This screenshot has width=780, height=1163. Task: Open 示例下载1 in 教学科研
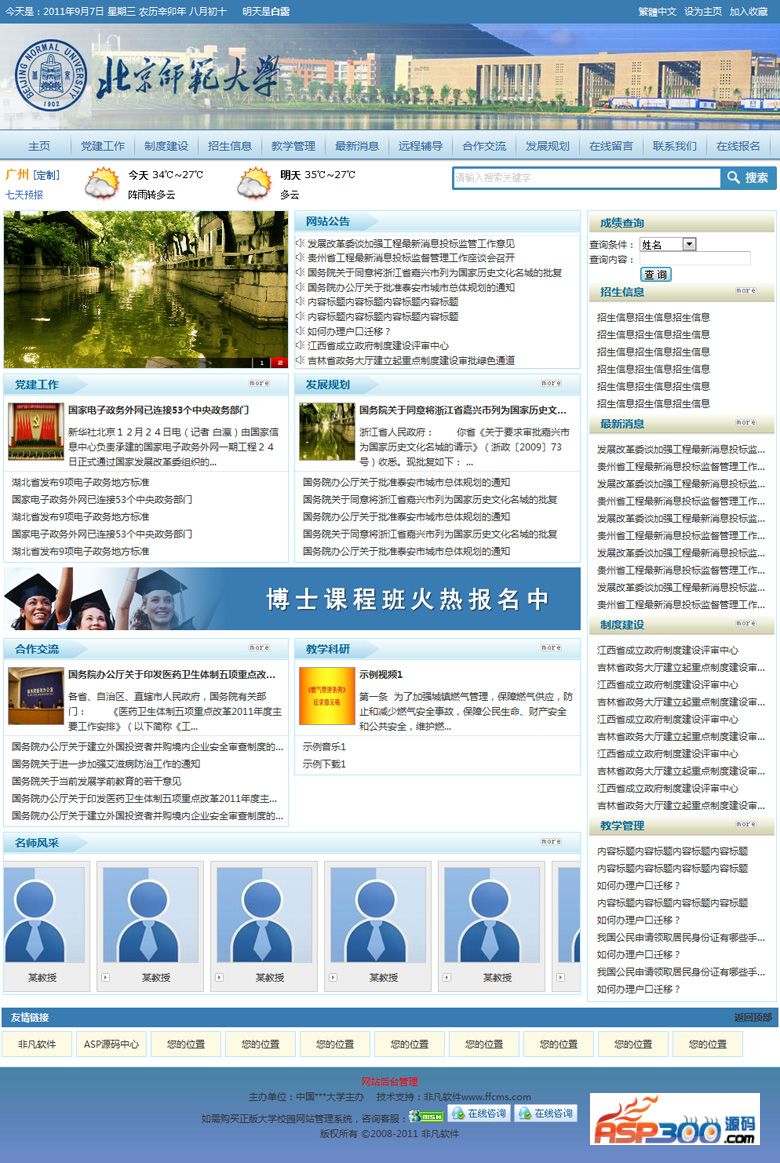click(x=324, y=763)
